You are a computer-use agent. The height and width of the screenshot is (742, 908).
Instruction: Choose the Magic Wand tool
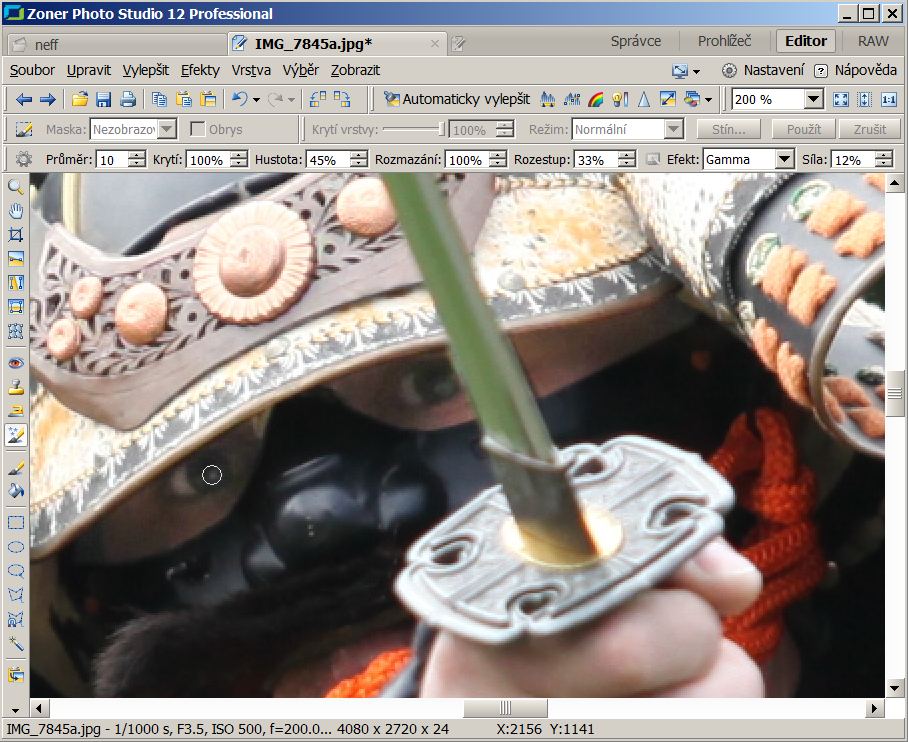tap(16, 643)
